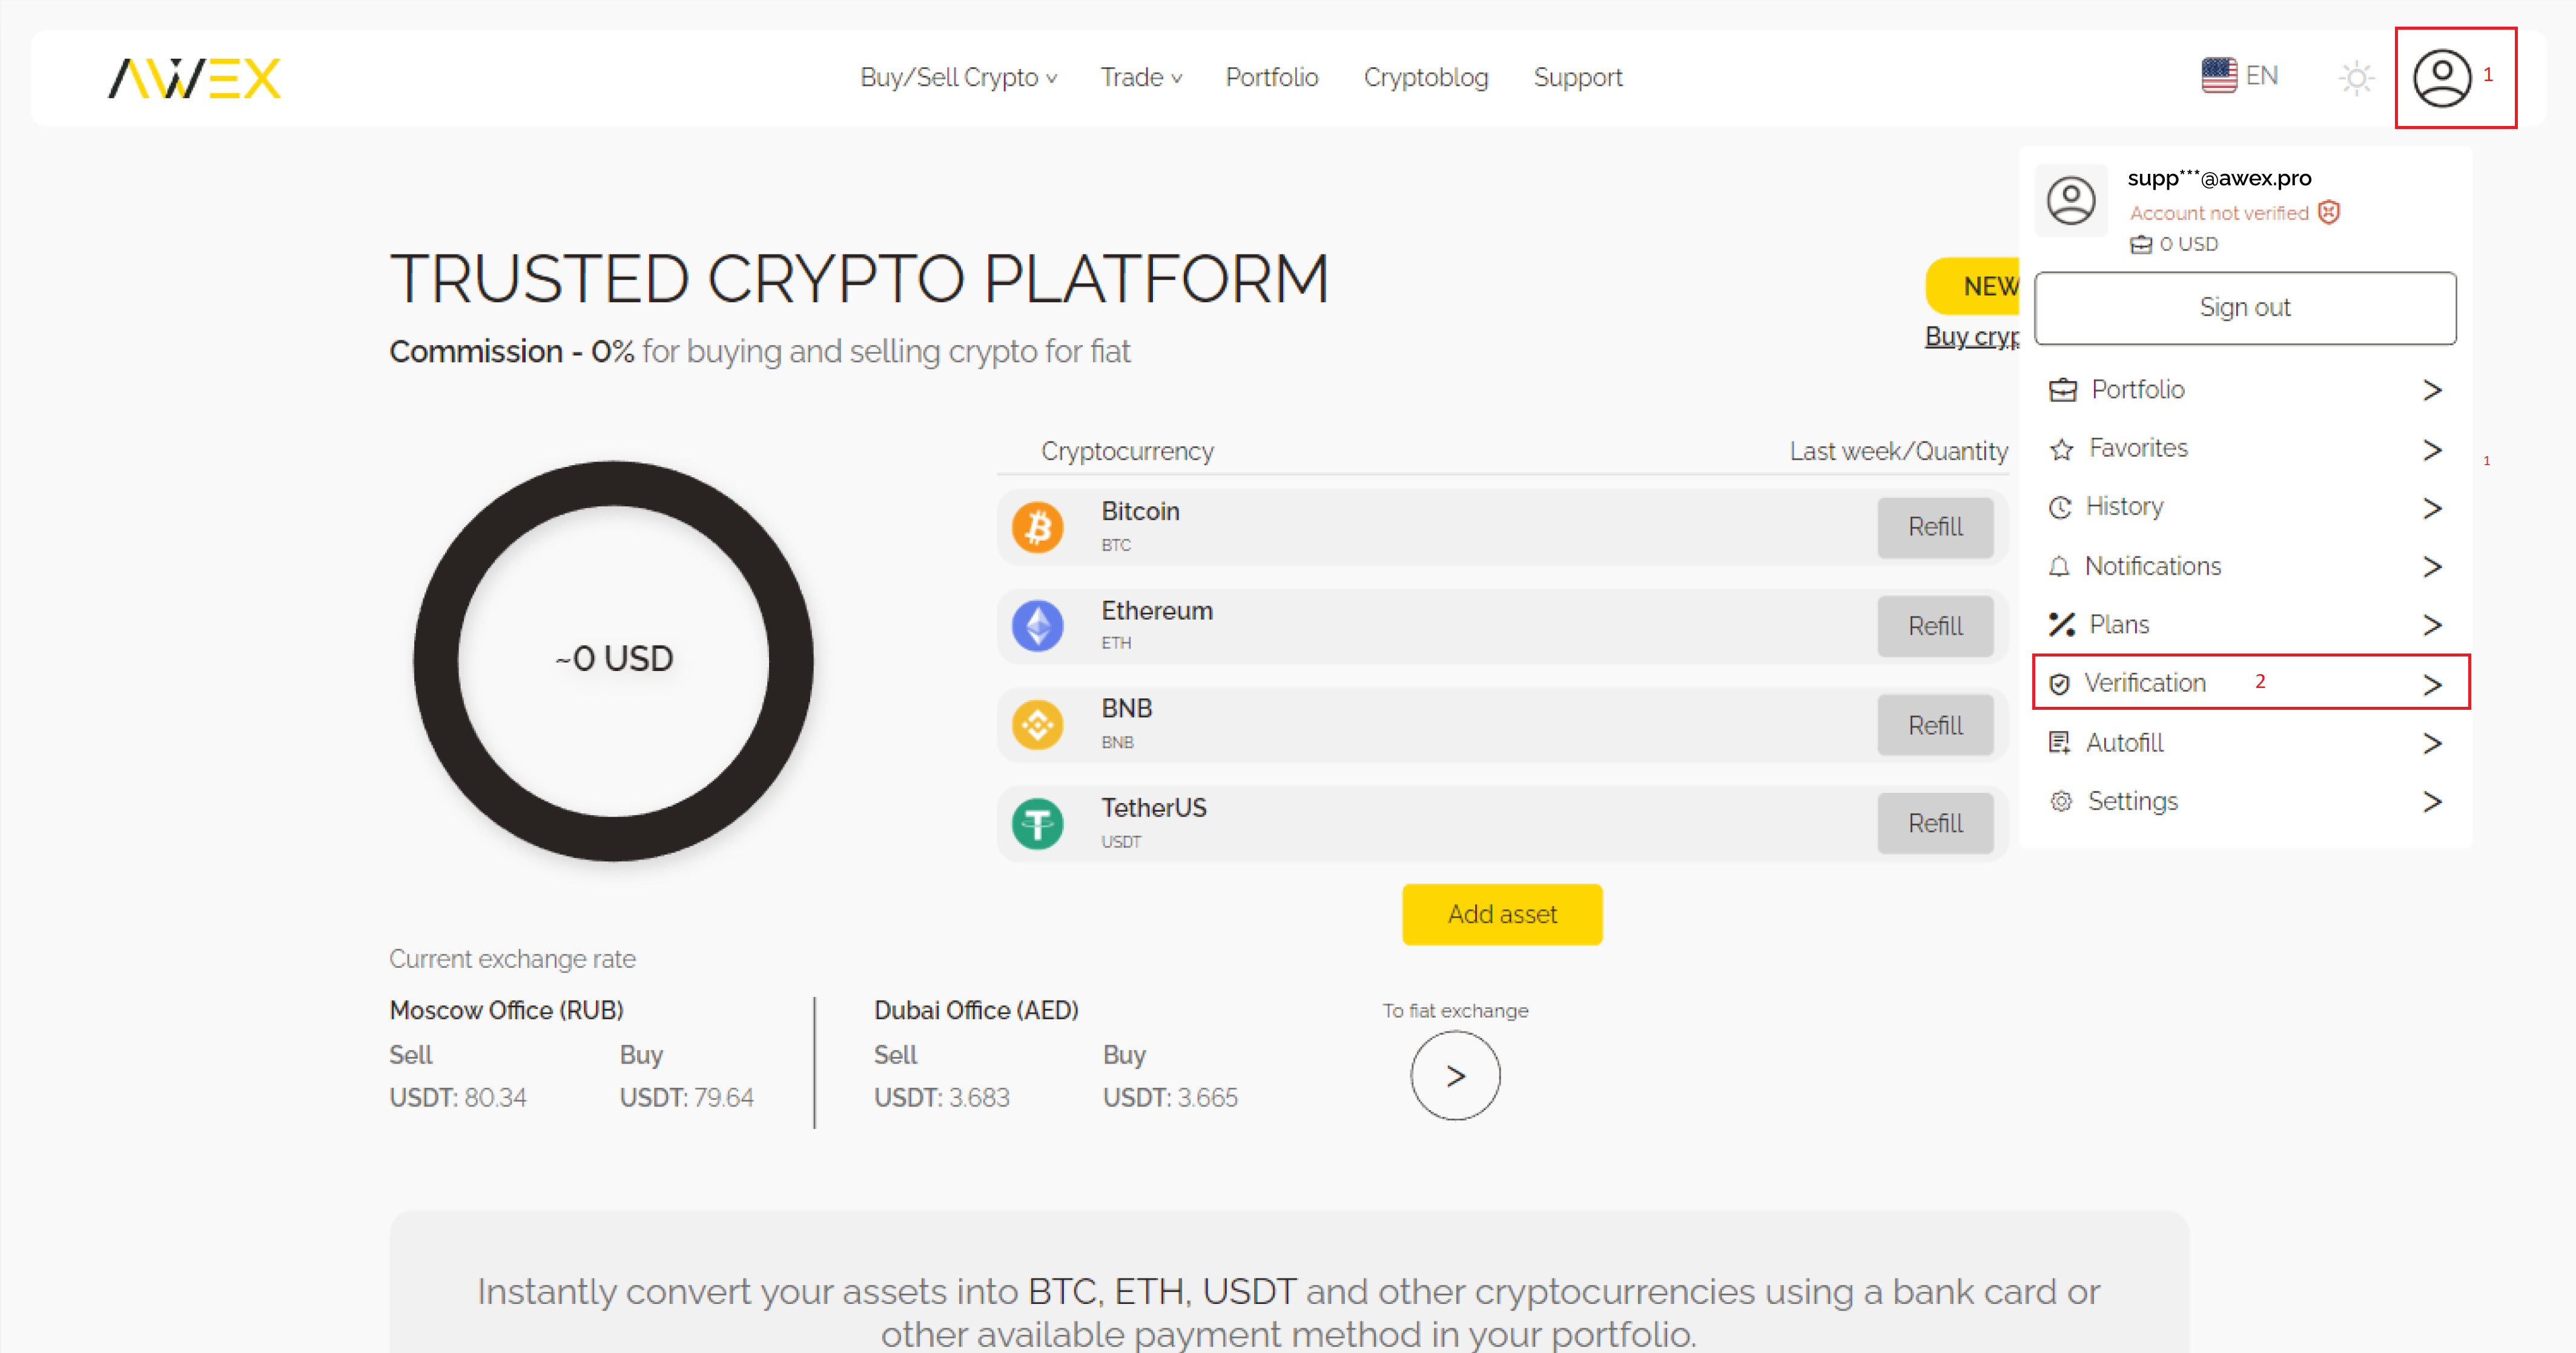Click the user profile icon in header
This screenshot has height=1353, width=2576.
coord(2441,77)
